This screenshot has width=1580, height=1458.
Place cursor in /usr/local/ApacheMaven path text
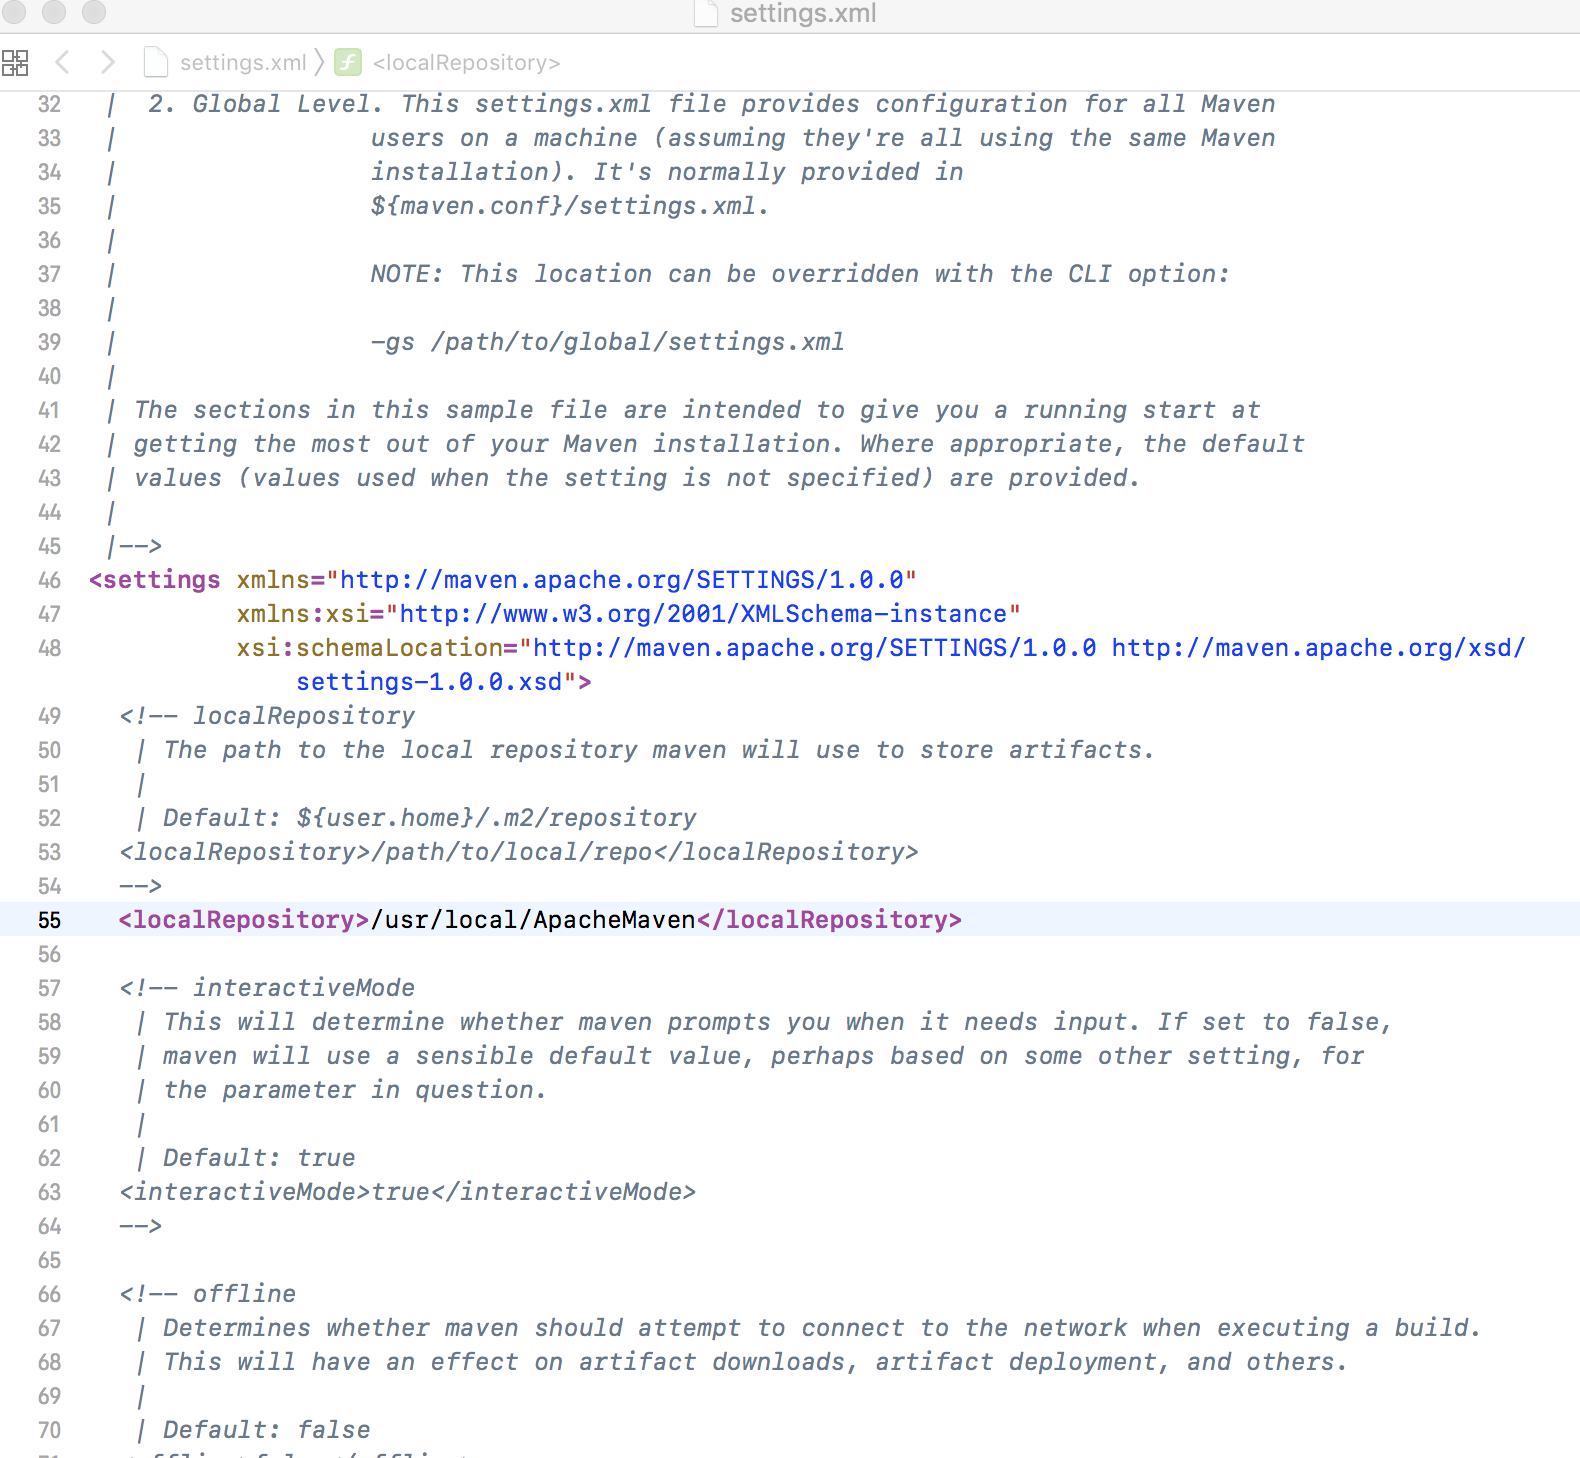point(533,920)
